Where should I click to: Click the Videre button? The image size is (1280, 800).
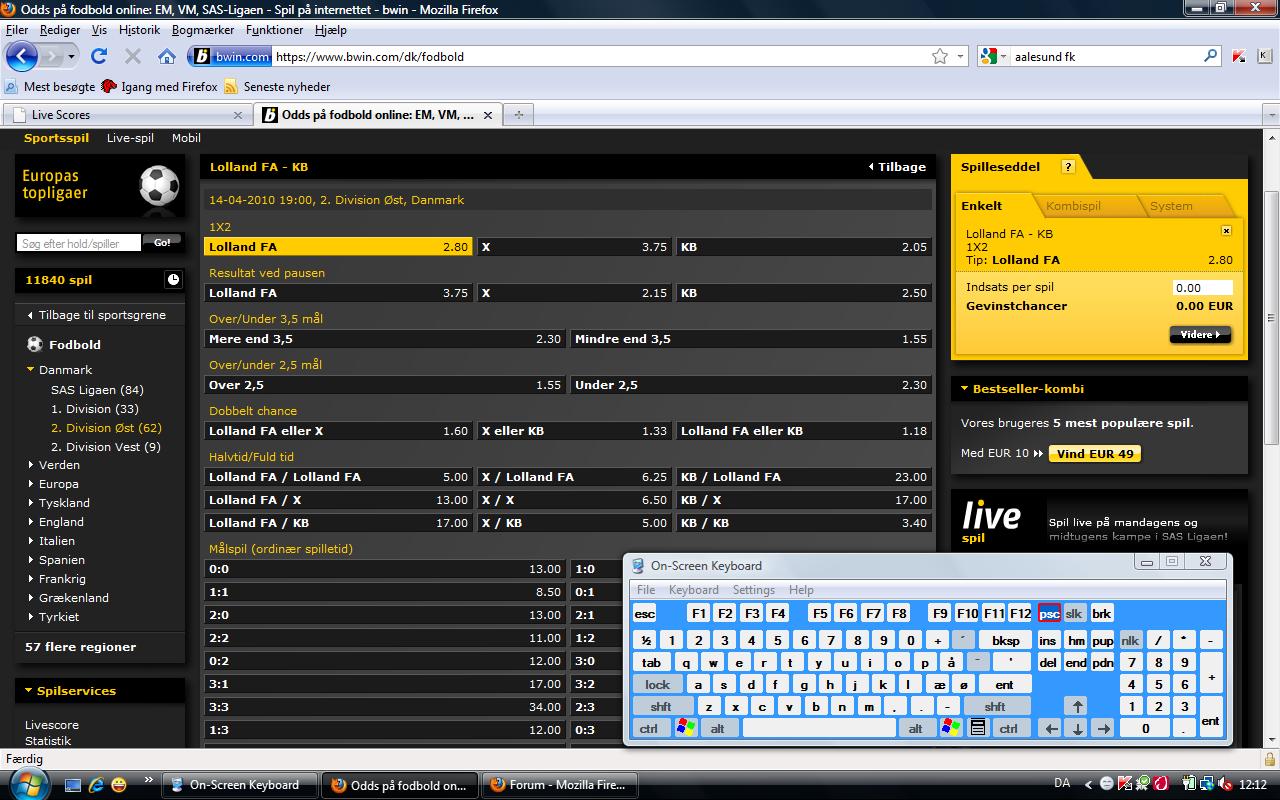coord(1200,335)
